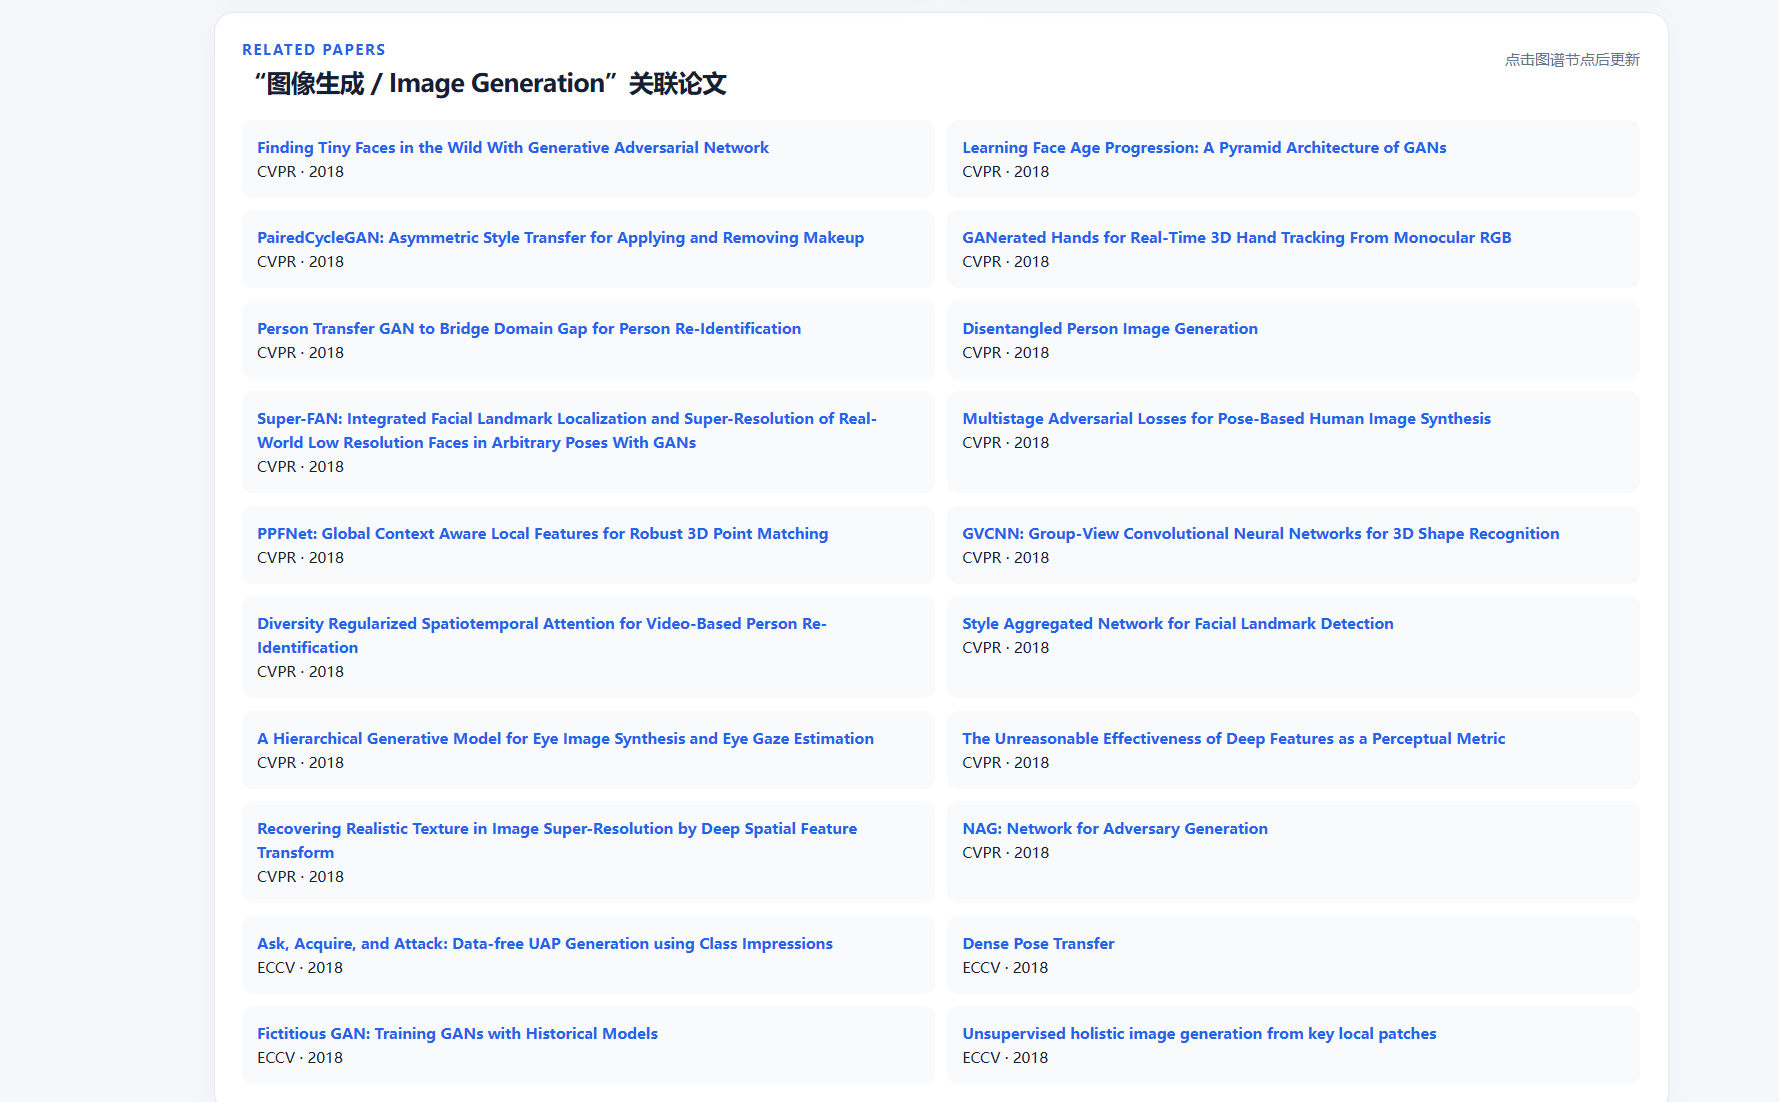Open 'Learning Face Age Progression' paper link

tap(1204, 148)
